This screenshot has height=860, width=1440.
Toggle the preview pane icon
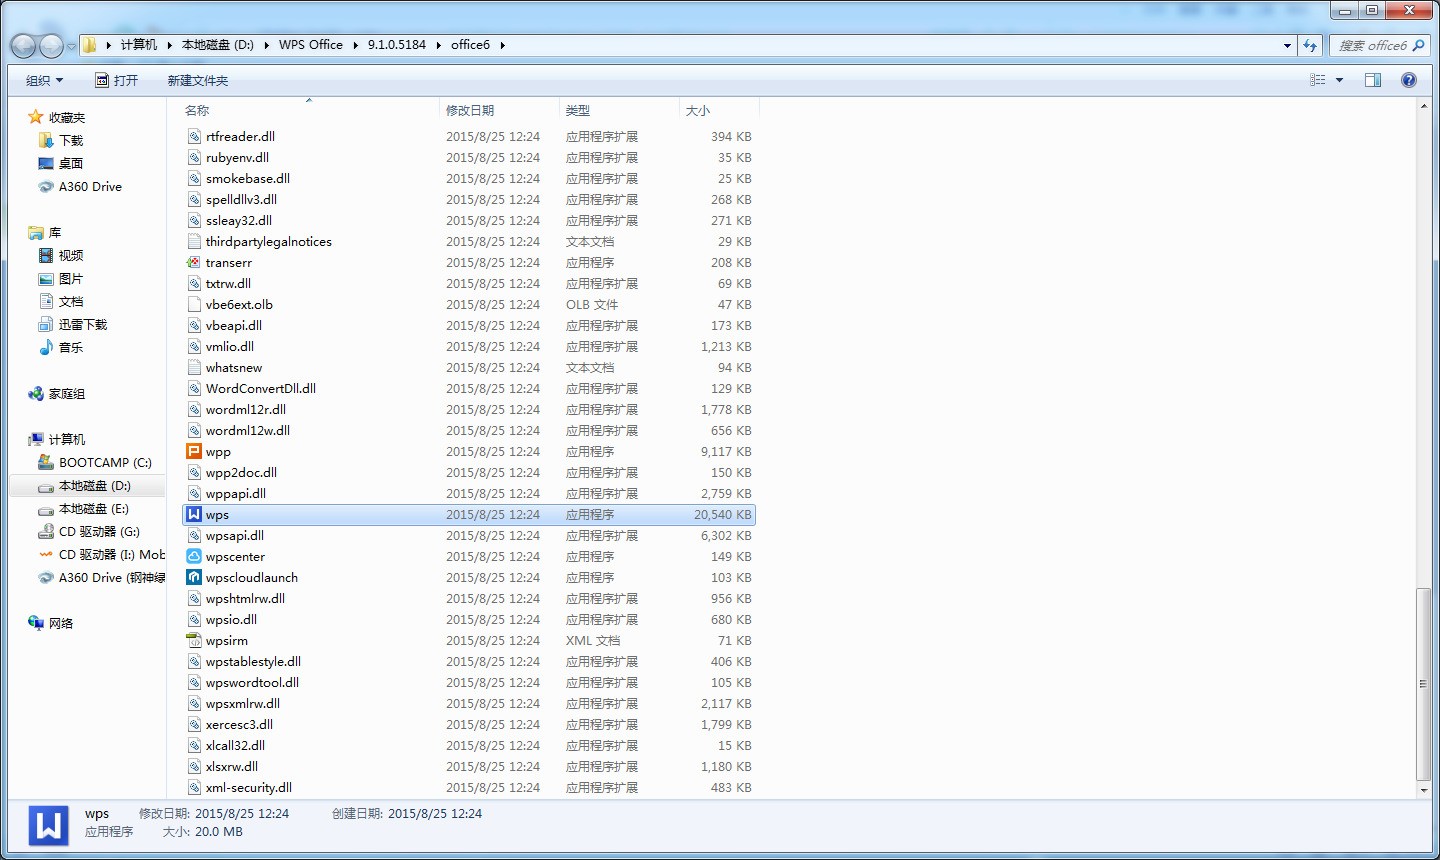pos(1373,80)
